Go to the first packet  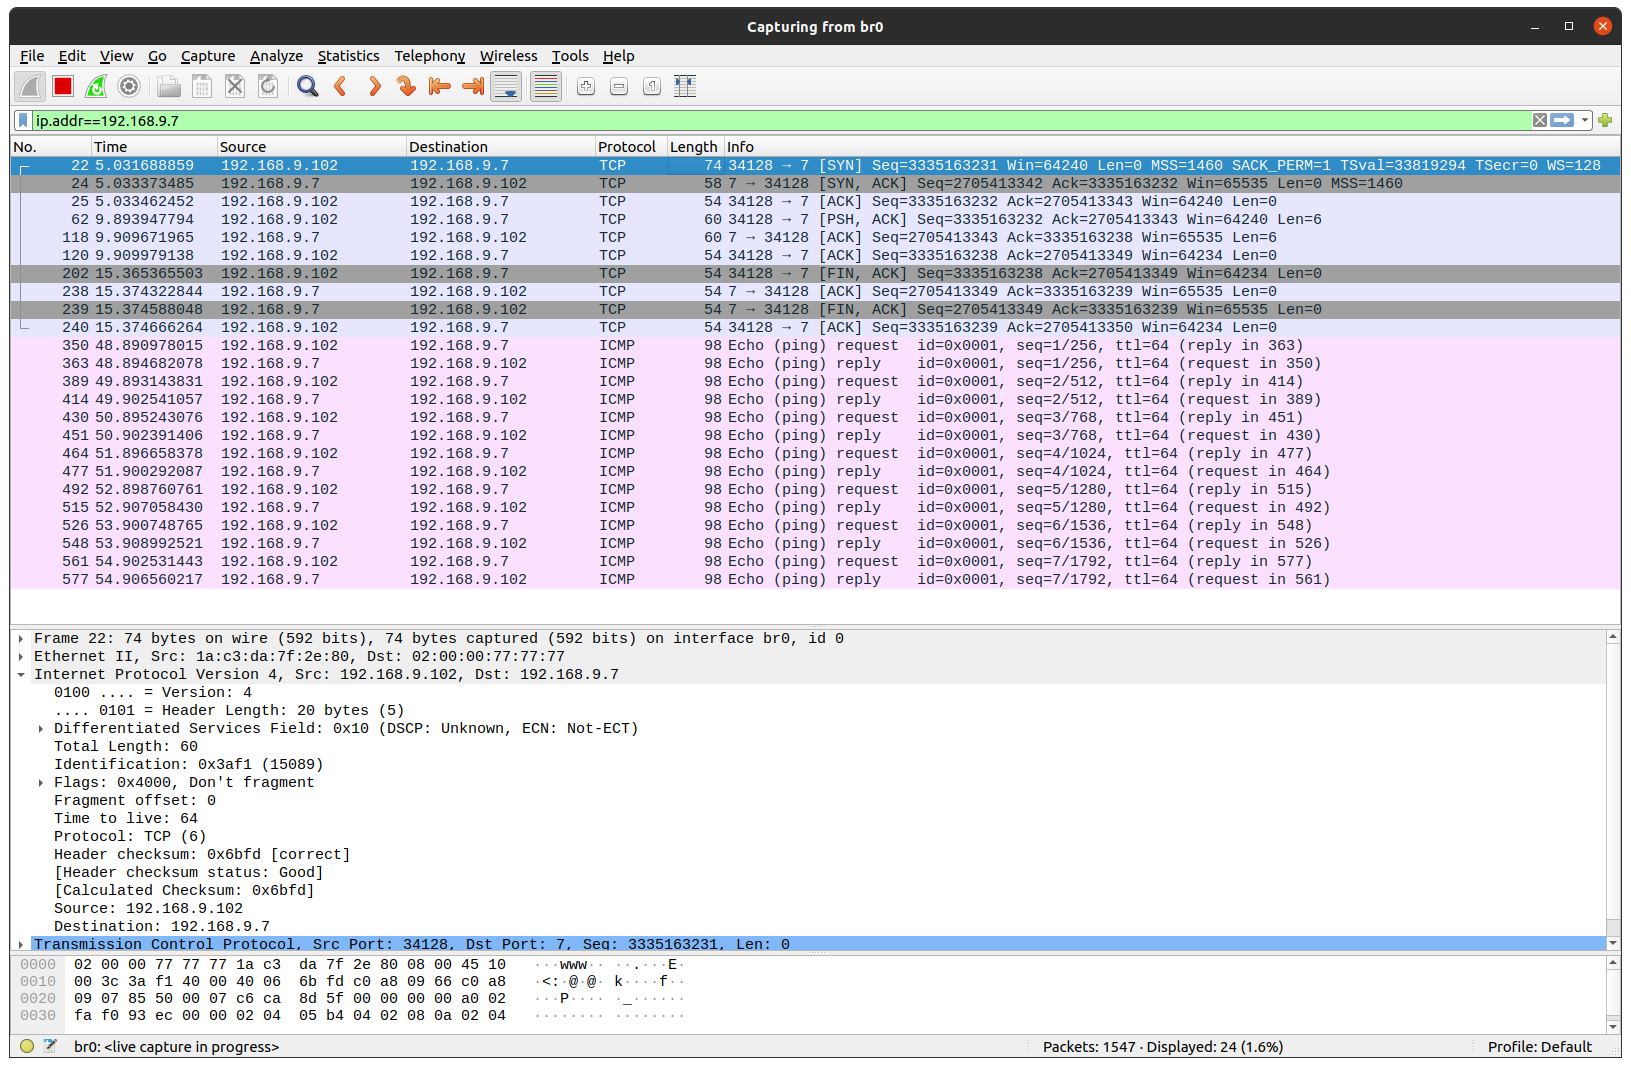point(439,86)
